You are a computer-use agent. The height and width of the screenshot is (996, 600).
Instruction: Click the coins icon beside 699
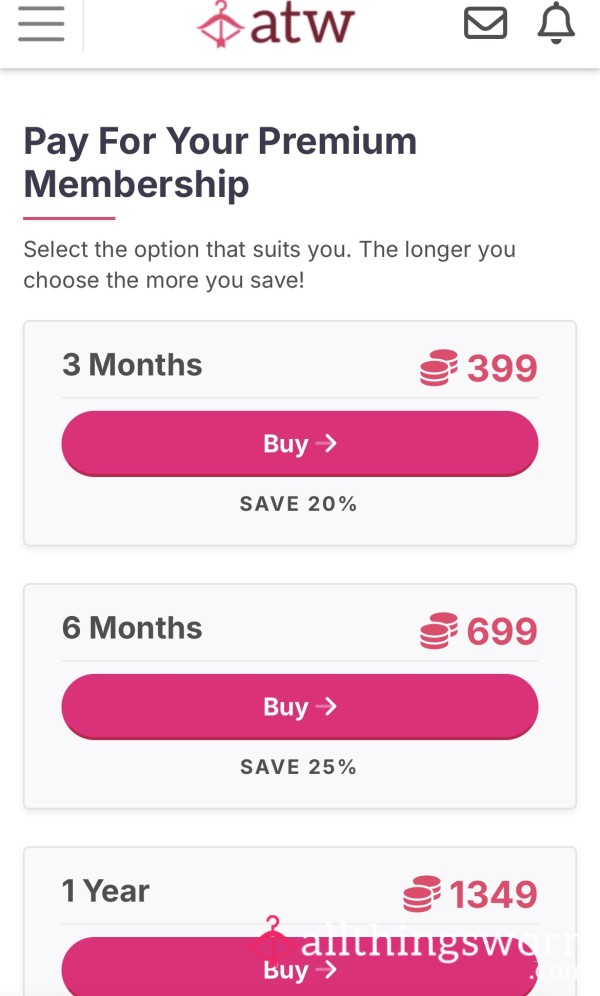(439, 631)
